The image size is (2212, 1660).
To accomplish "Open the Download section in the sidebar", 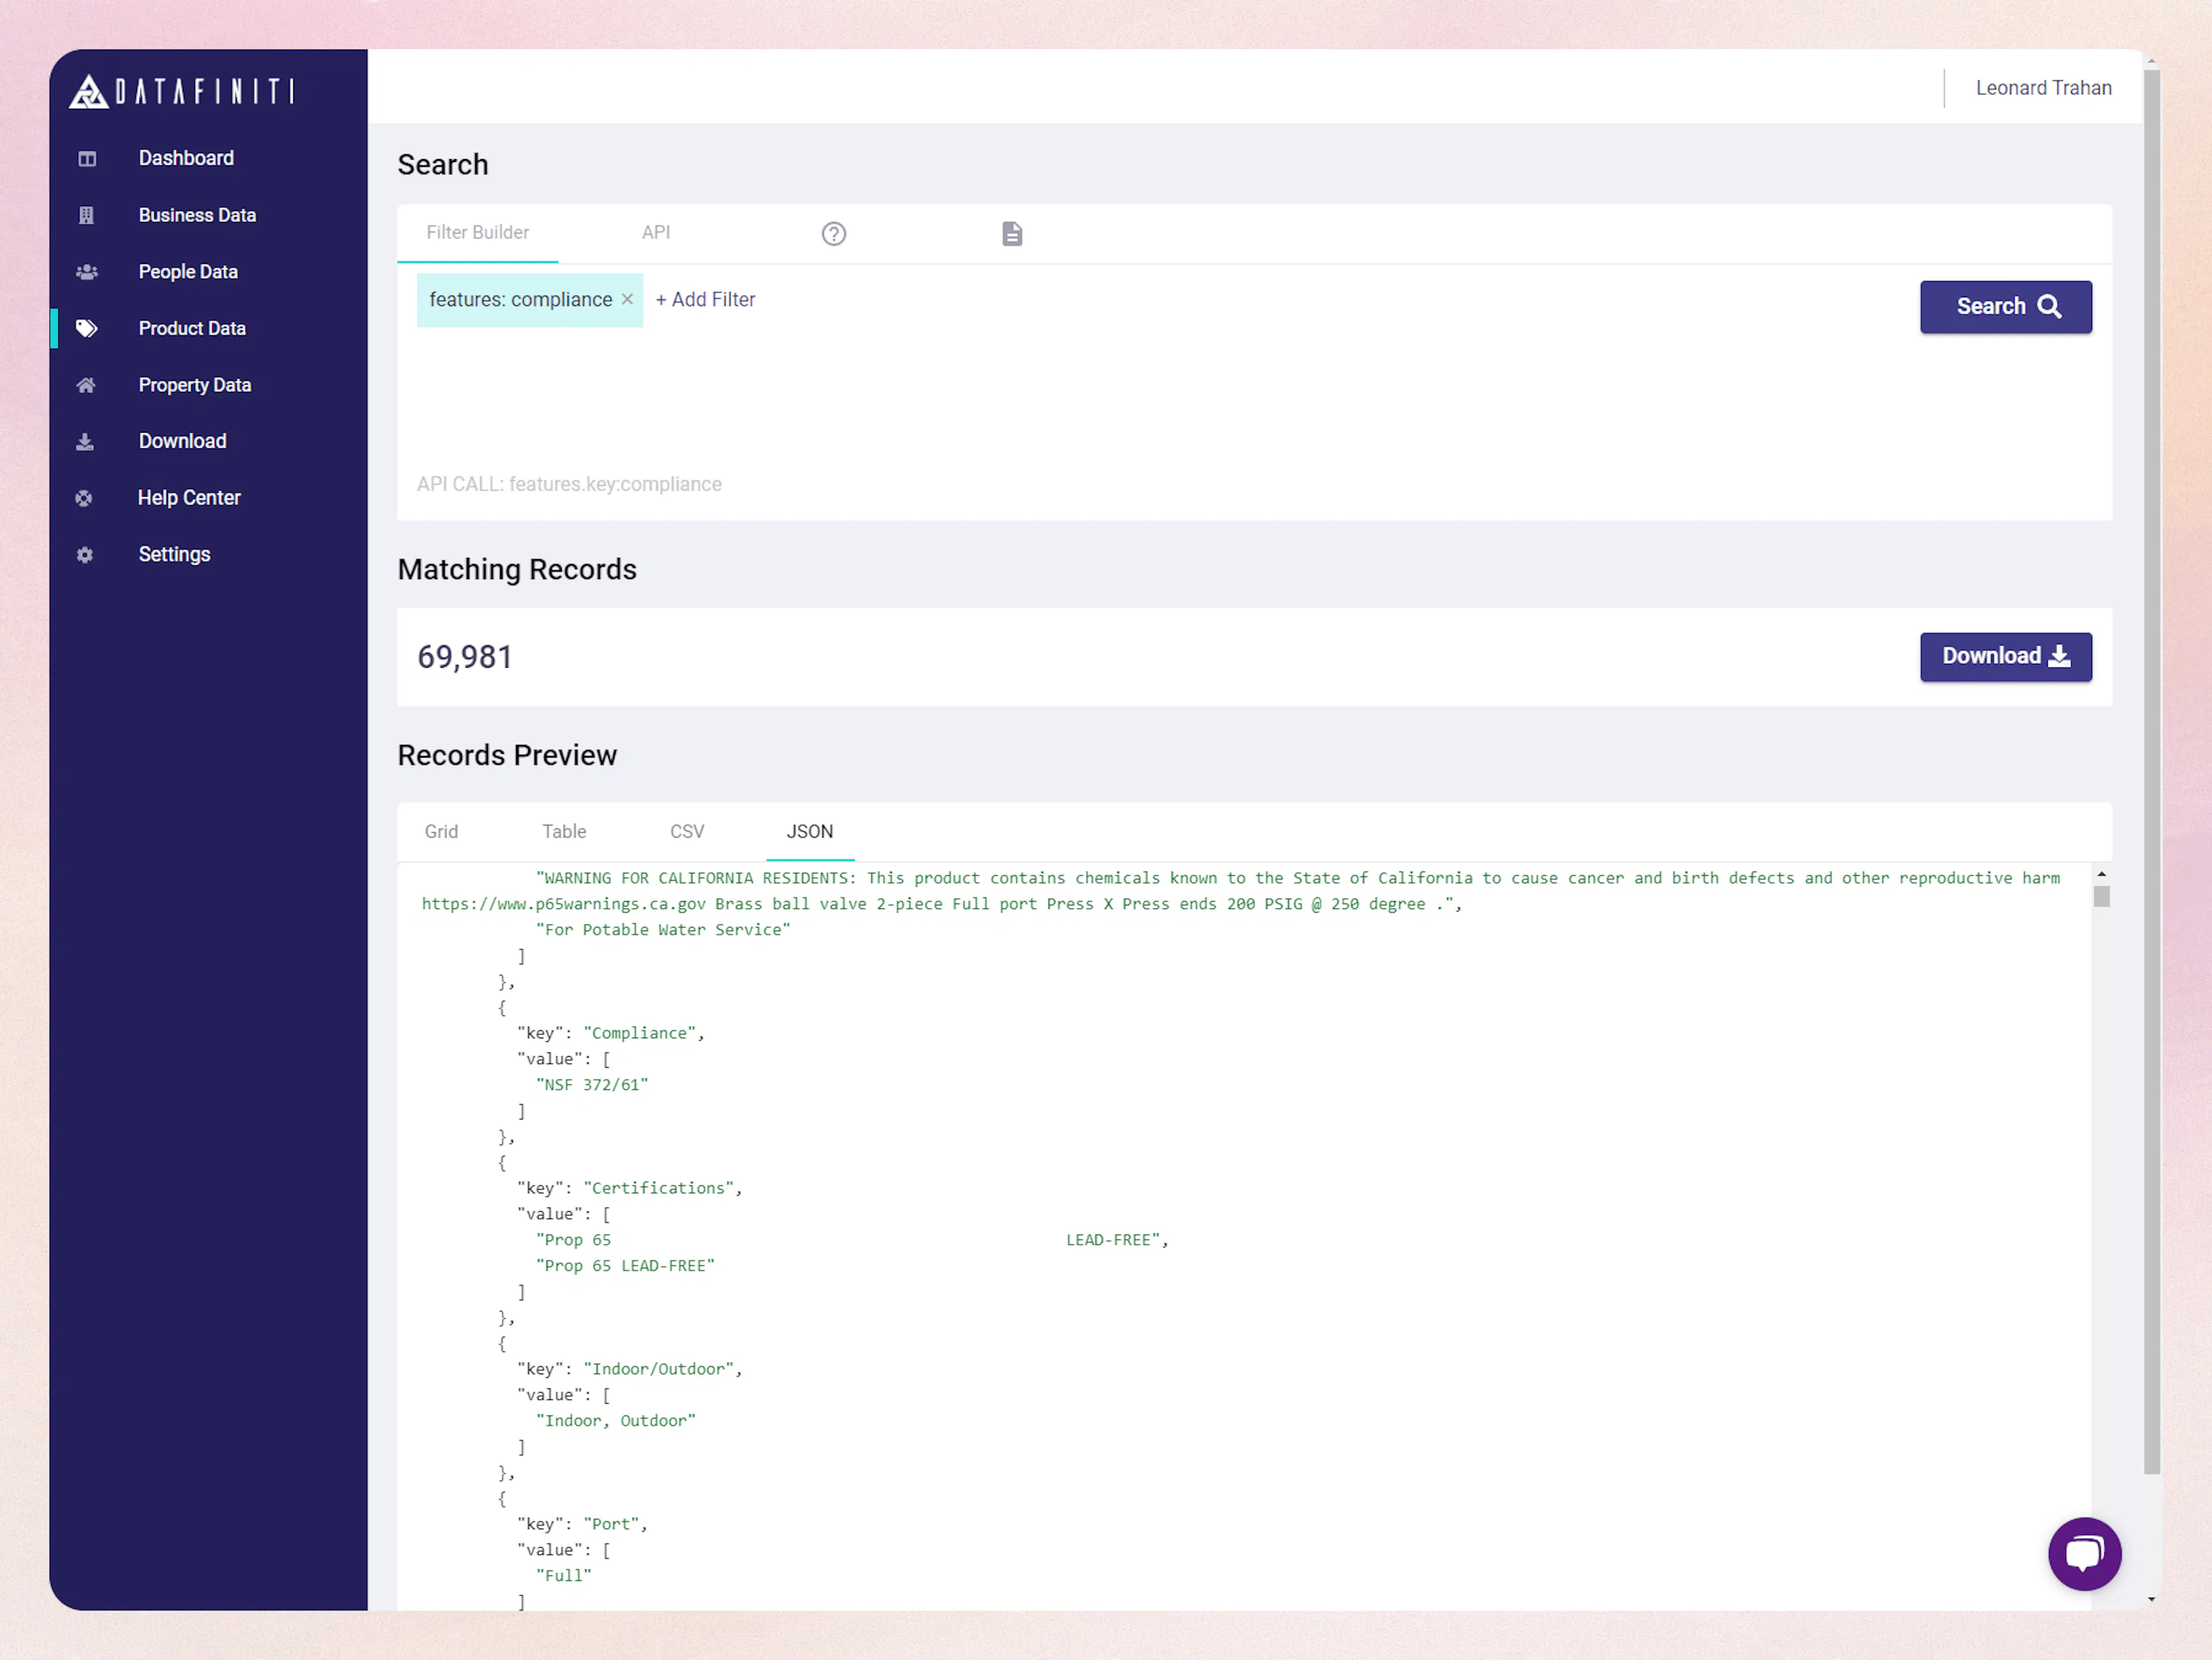I will pos(182,441).
